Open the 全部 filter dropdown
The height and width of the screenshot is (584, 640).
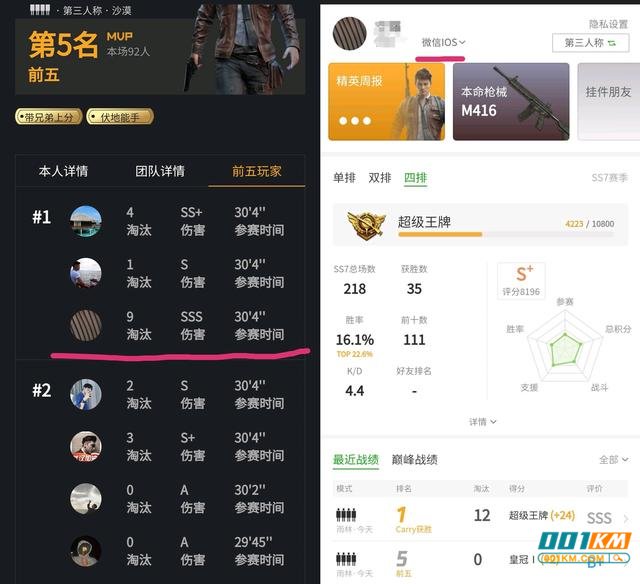point(613,460)
